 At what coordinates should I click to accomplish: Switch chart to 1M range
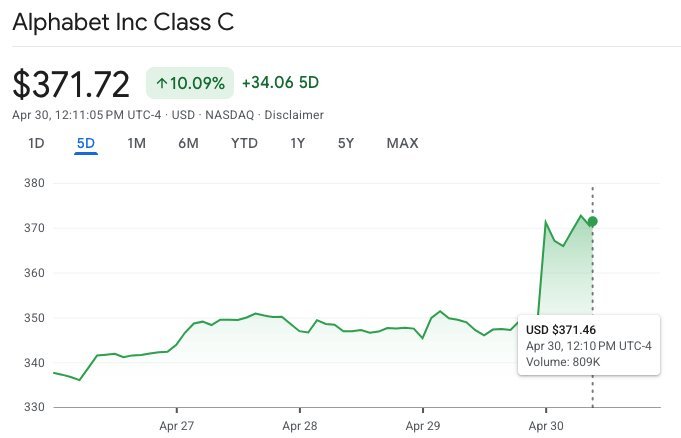137,143
